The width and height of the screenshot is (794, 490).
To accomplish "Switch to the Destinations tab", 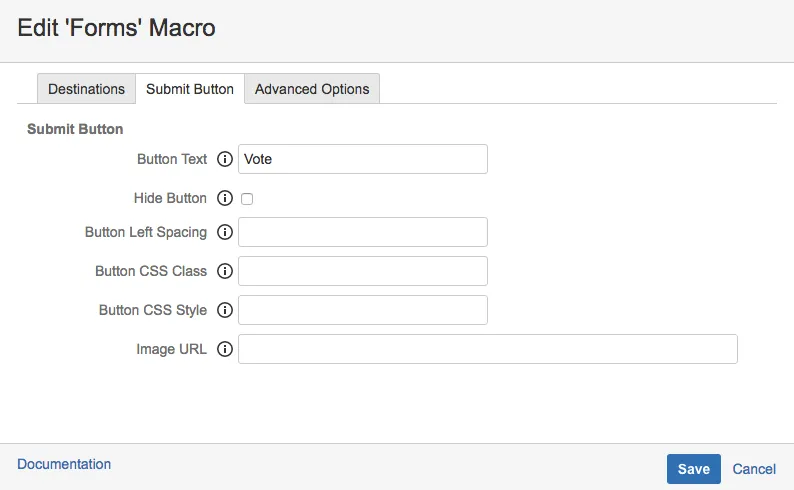I will tap(86, 89).
